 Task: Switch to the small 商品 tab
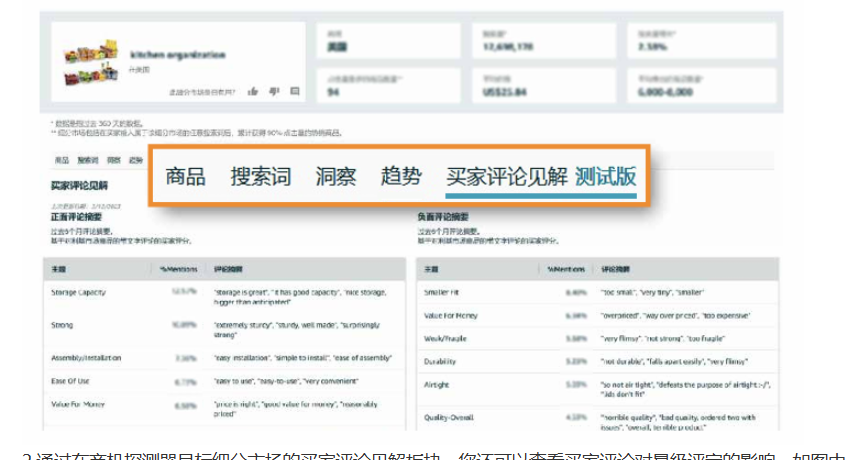coord(62,160)
